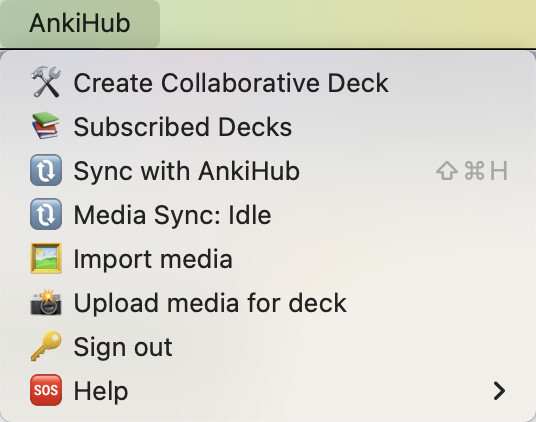The image size is (536, 422).
Task: Expand the Help submenu chevron arrow
Action: click(x=499, y=391)
